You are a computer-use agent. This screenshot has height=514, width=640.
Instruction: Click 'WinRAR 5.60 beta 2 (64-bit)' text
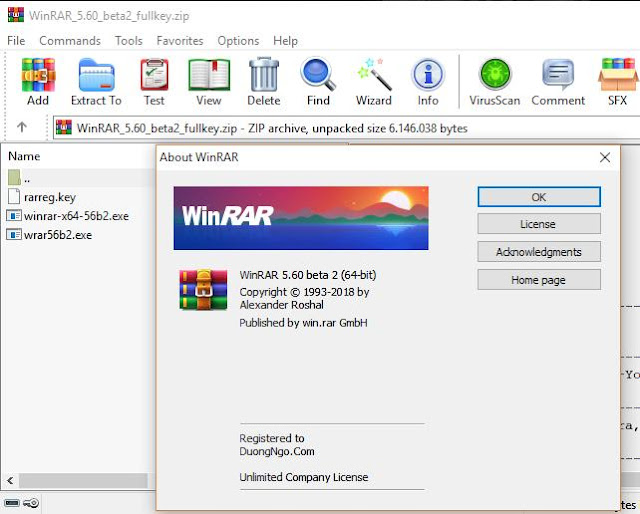point(308,275)
